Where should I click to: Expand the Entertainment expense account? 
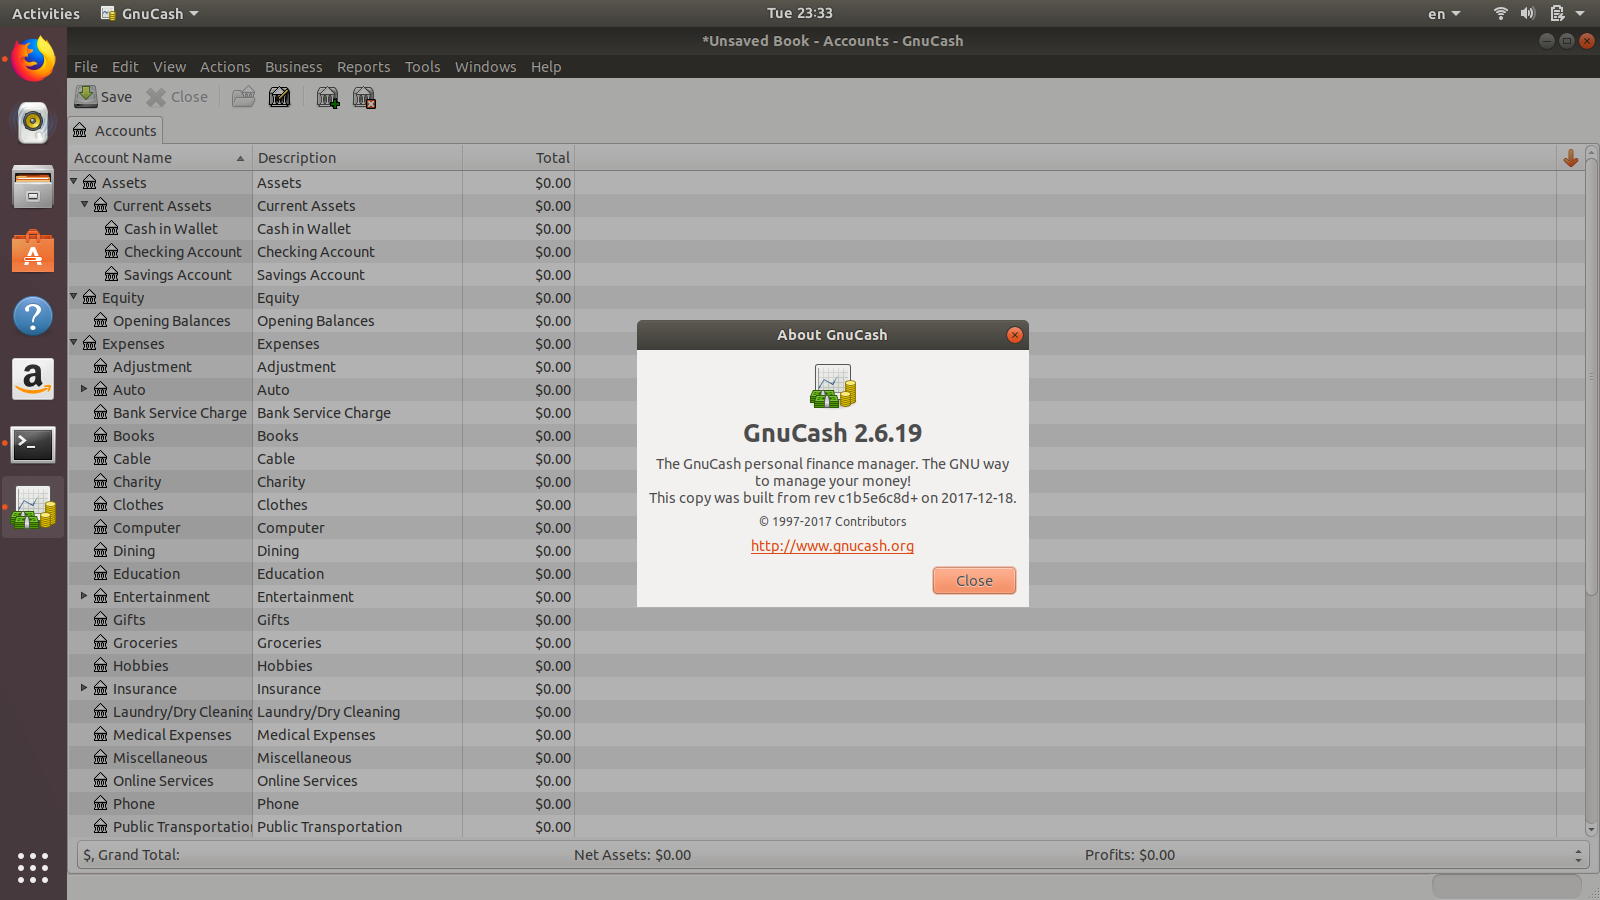coord(85,596)
